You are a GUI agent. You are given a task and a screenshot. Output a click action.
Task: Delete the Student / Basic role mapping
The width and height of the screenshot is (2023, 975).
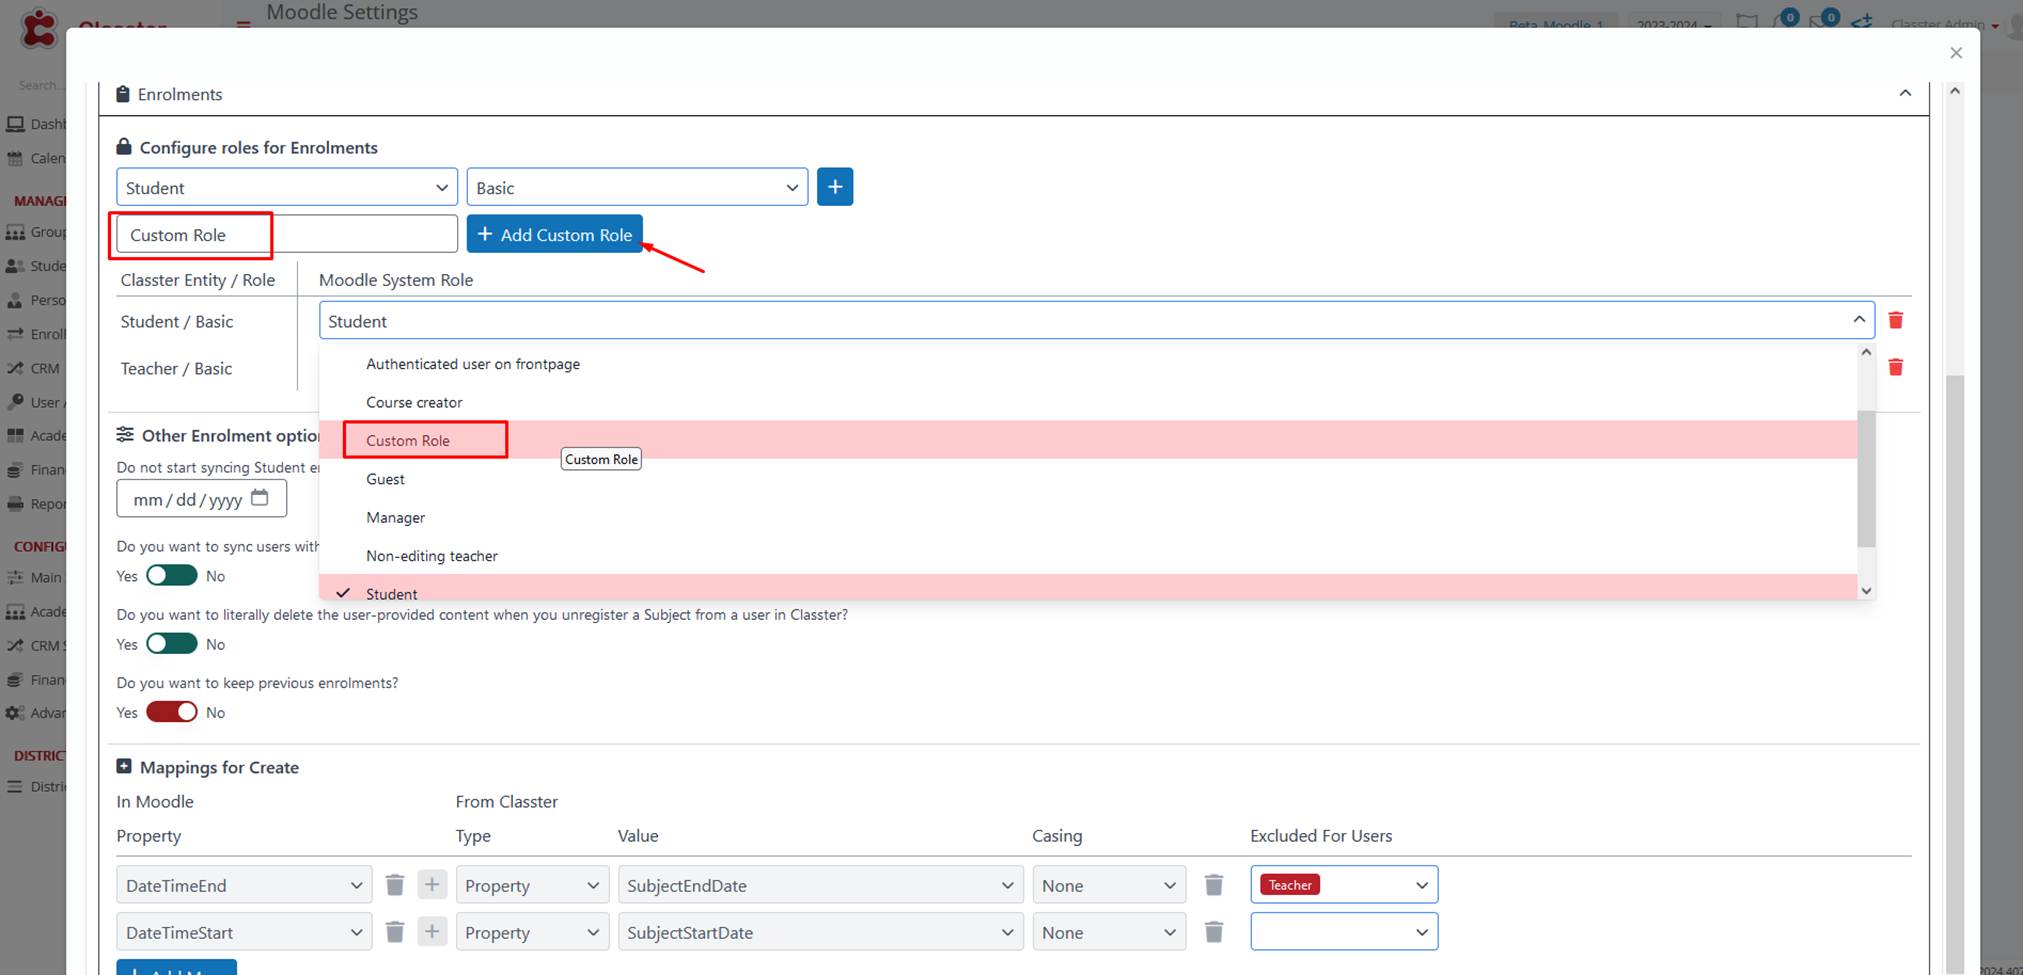click(x=1895, y=320)
